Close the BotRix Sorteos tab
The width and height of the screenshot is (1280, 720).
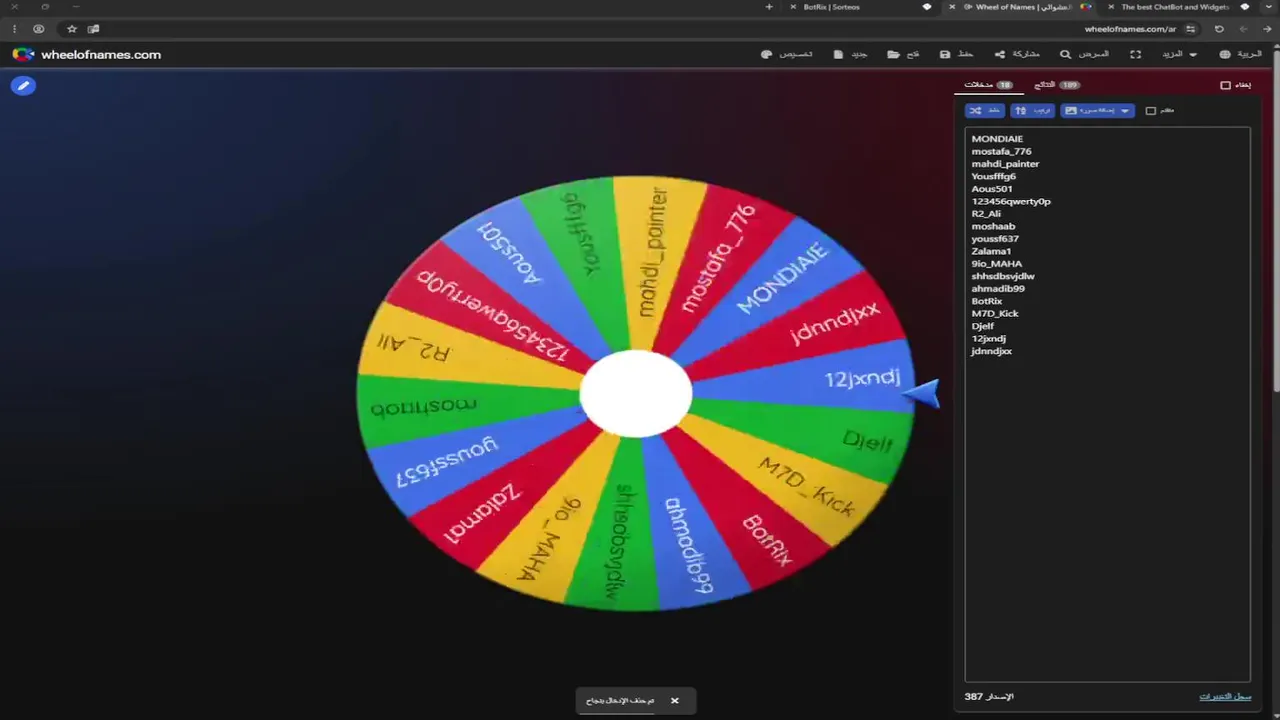tap(795, 7)
